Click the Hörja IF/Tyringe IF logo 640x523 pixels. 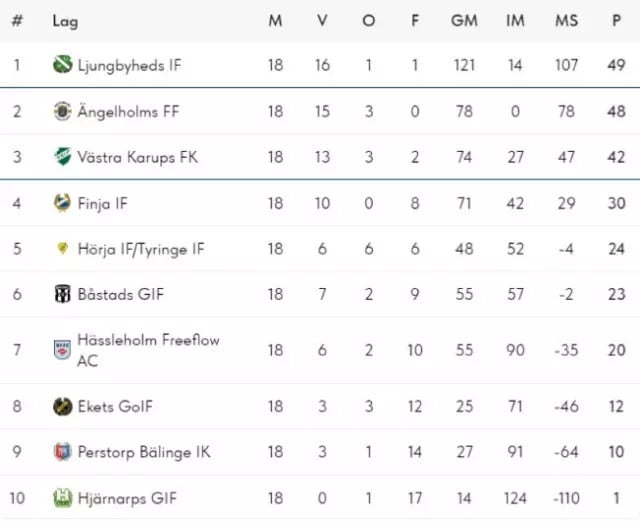point(62,249)
